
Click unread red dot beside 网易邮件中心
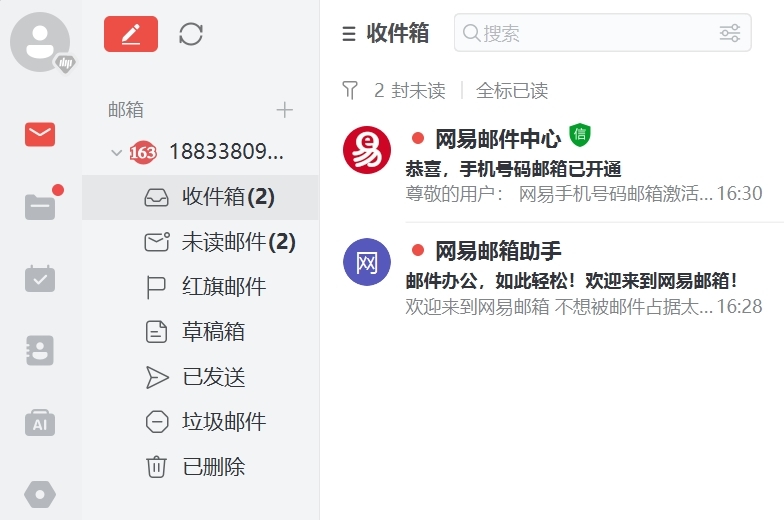[418, 138]
